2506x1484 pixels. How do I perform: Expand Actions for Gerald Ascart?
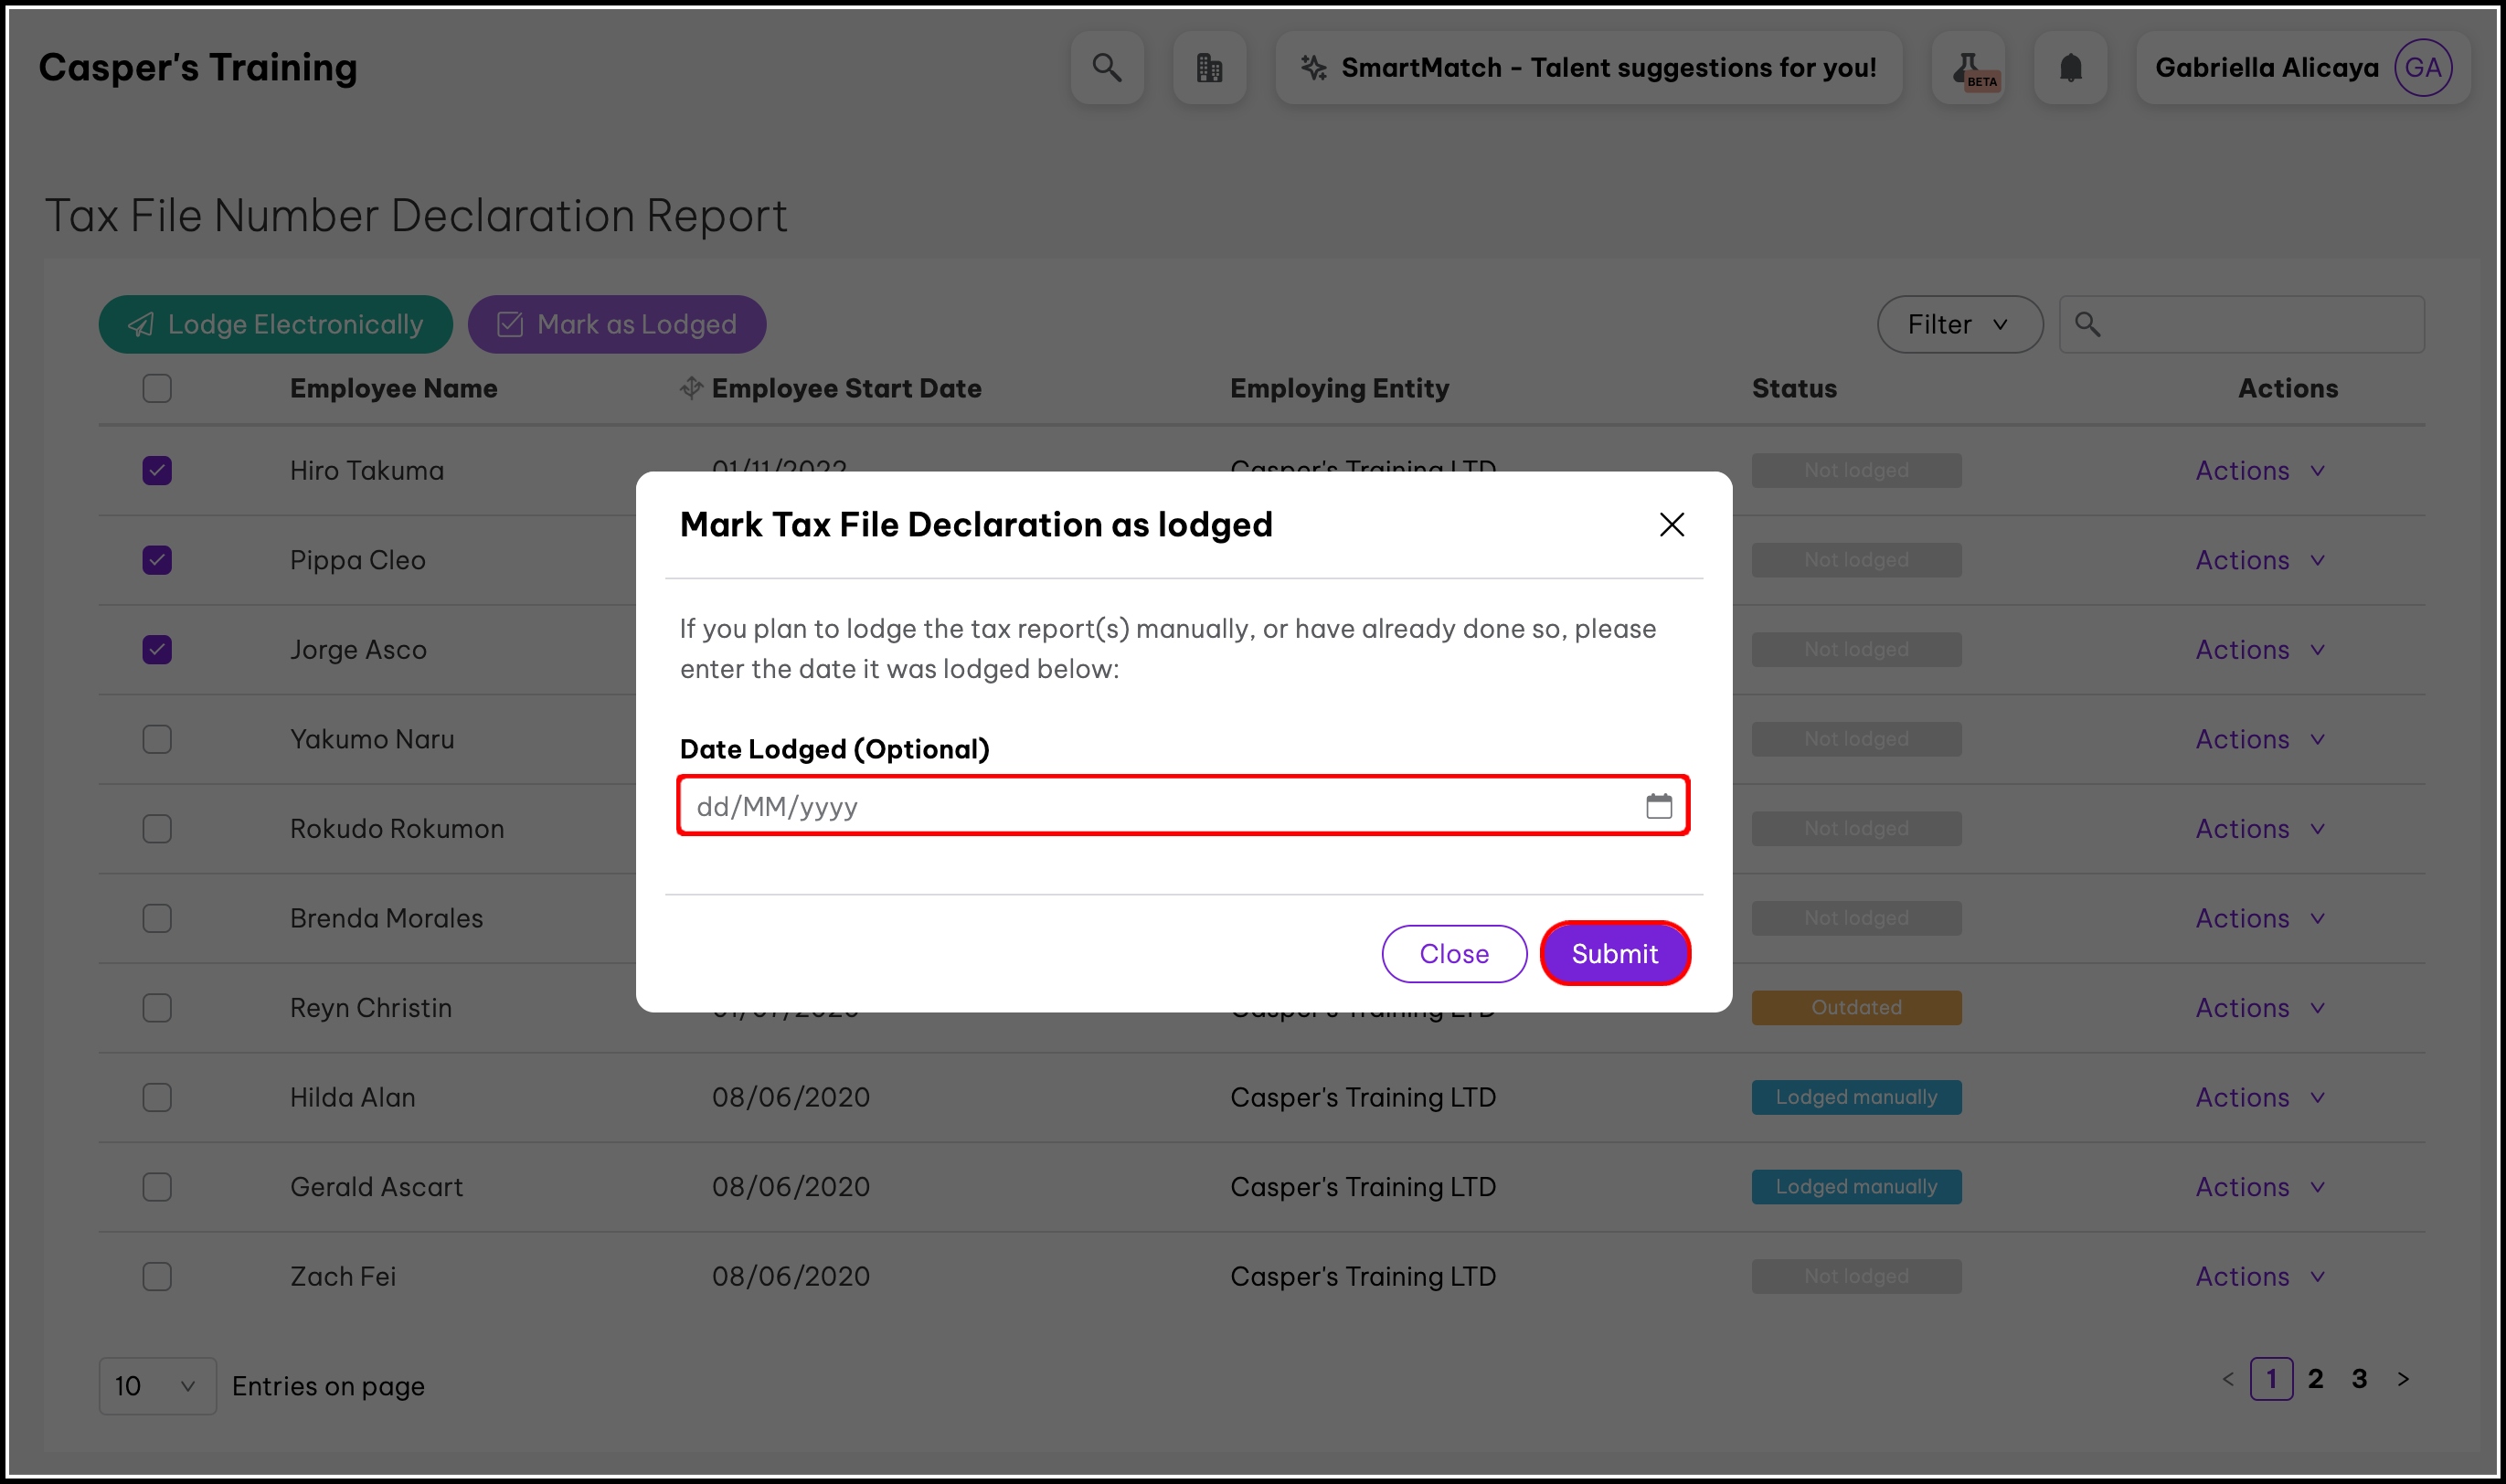[2259, 1186]
